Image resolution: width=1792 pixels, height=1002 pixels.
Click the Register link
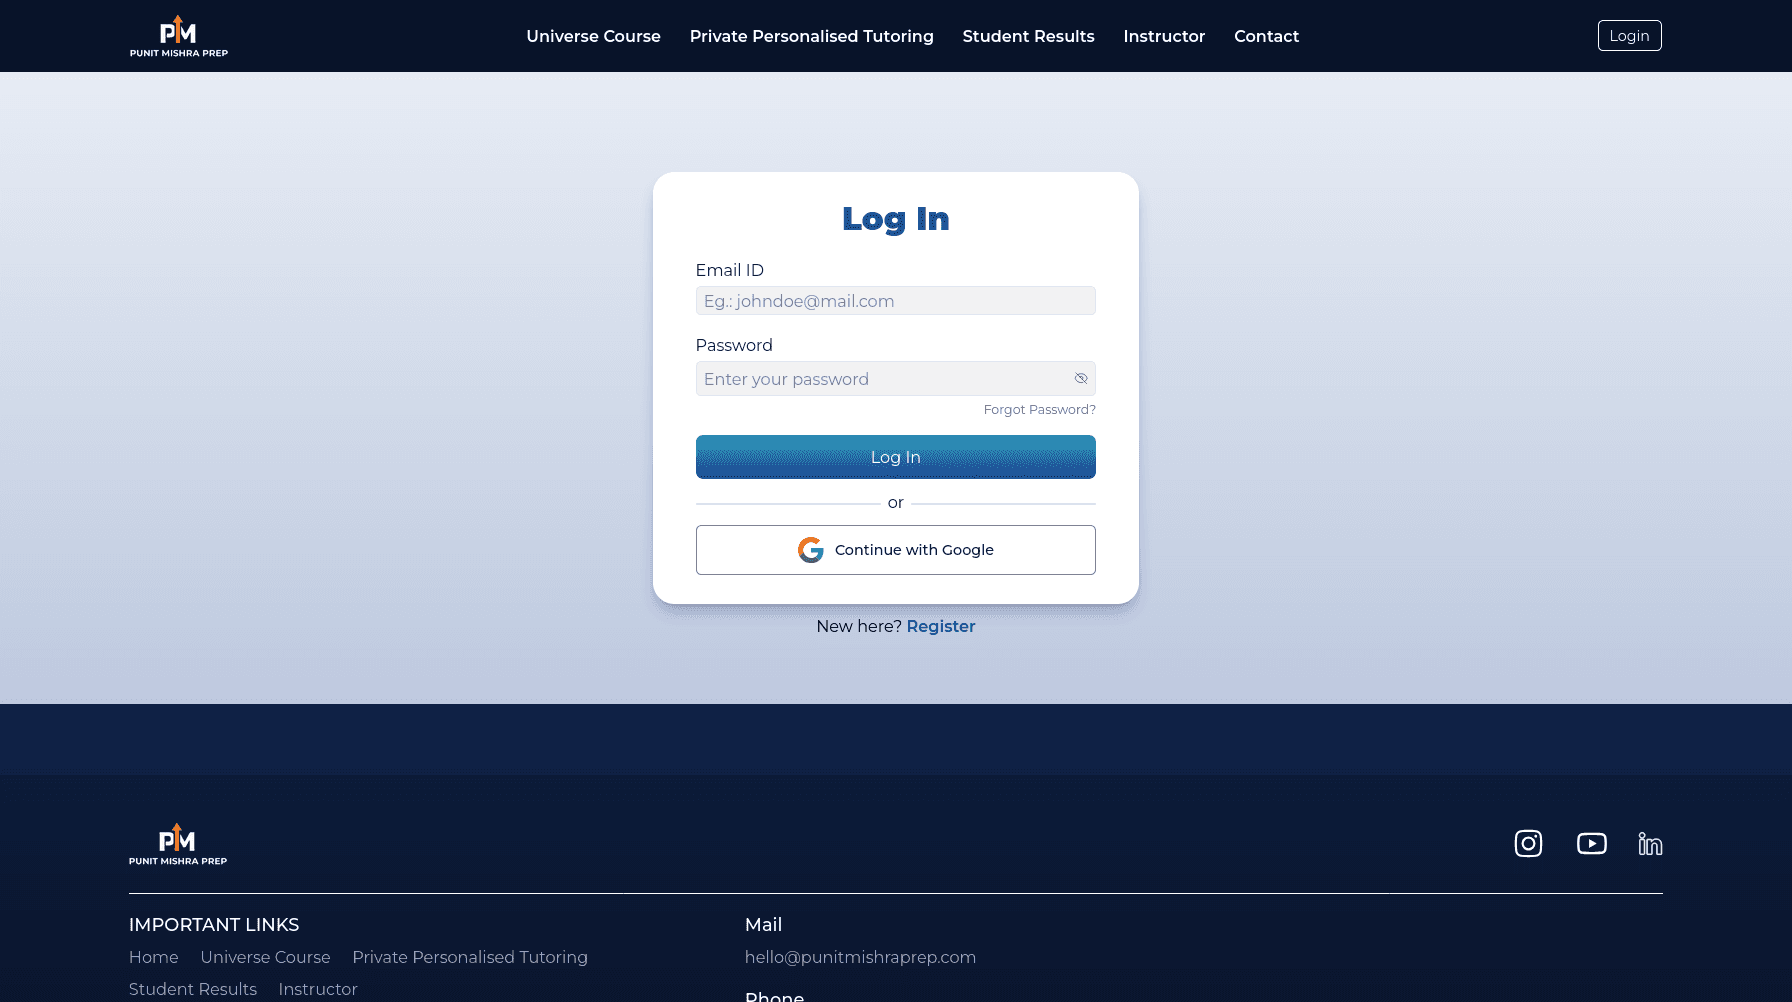(940, 626)
